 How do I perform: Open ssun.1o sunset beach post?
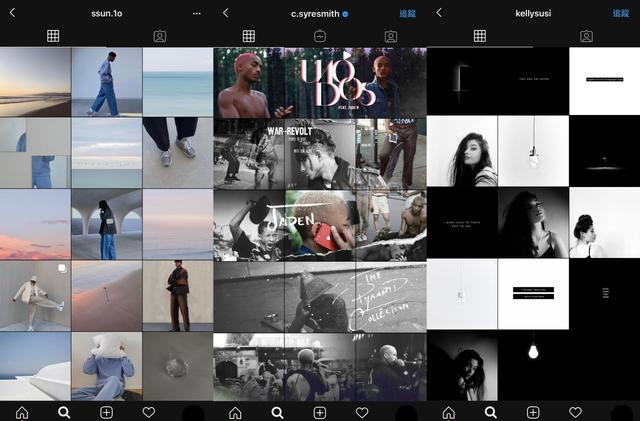click(x=35, y=82)
